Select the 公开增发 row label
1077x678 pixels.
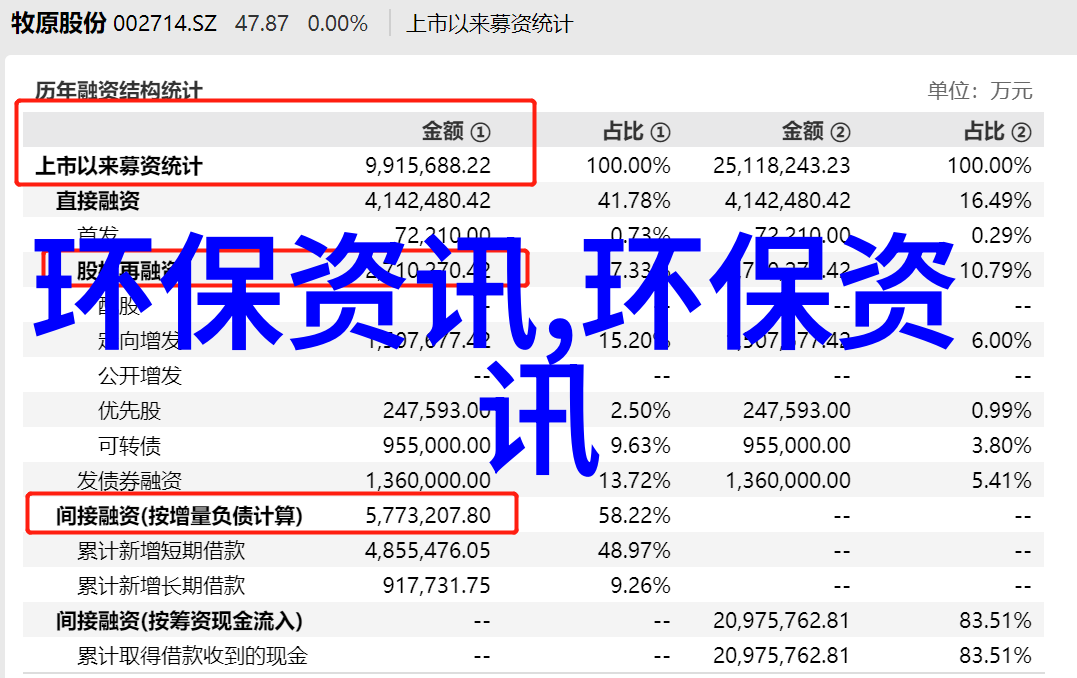(140, 376)
